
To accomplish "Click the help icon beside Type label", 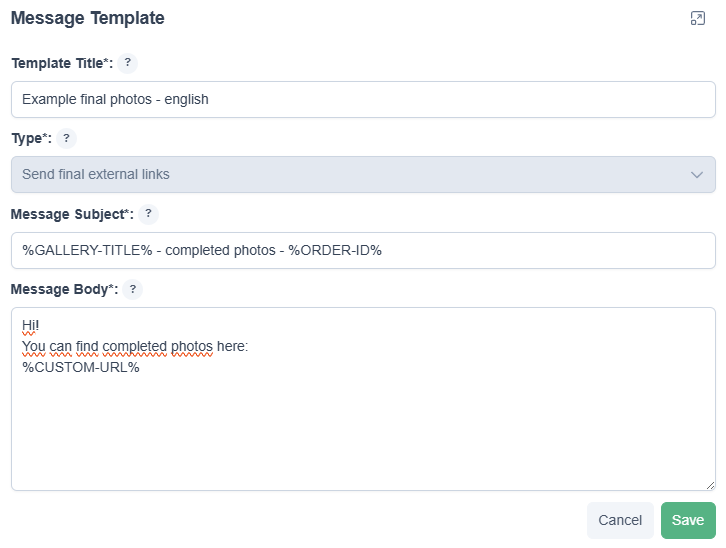I will [67, 139].
